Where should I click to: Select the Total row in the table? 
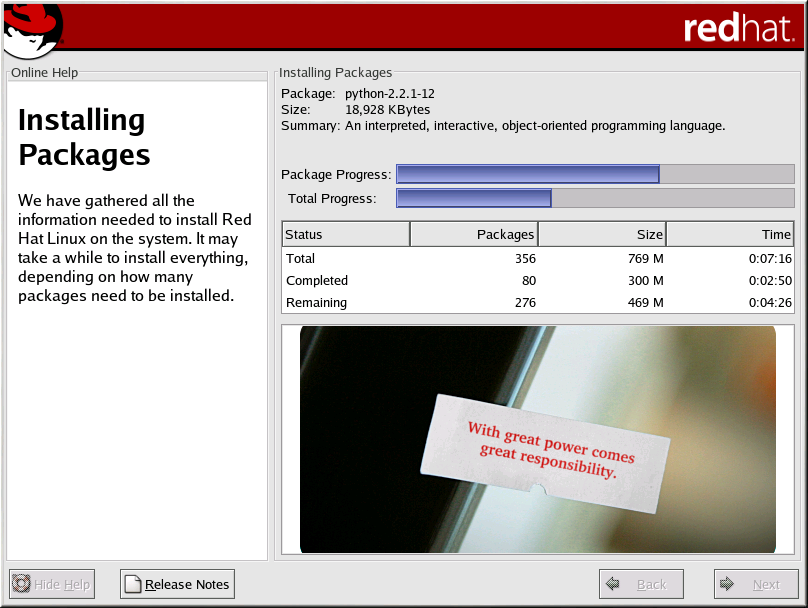click(x=538, y=259)
